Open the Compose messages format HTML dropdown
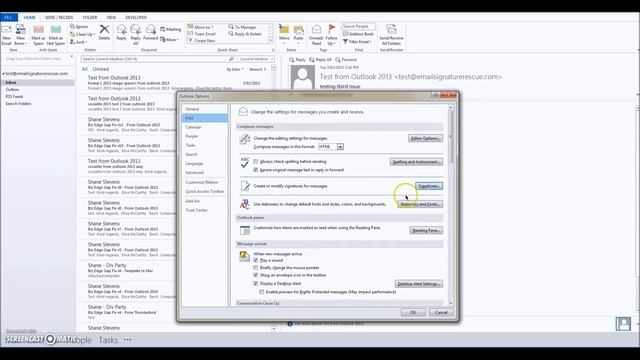Screen dimensions: 640x360 tap(340, 147)
